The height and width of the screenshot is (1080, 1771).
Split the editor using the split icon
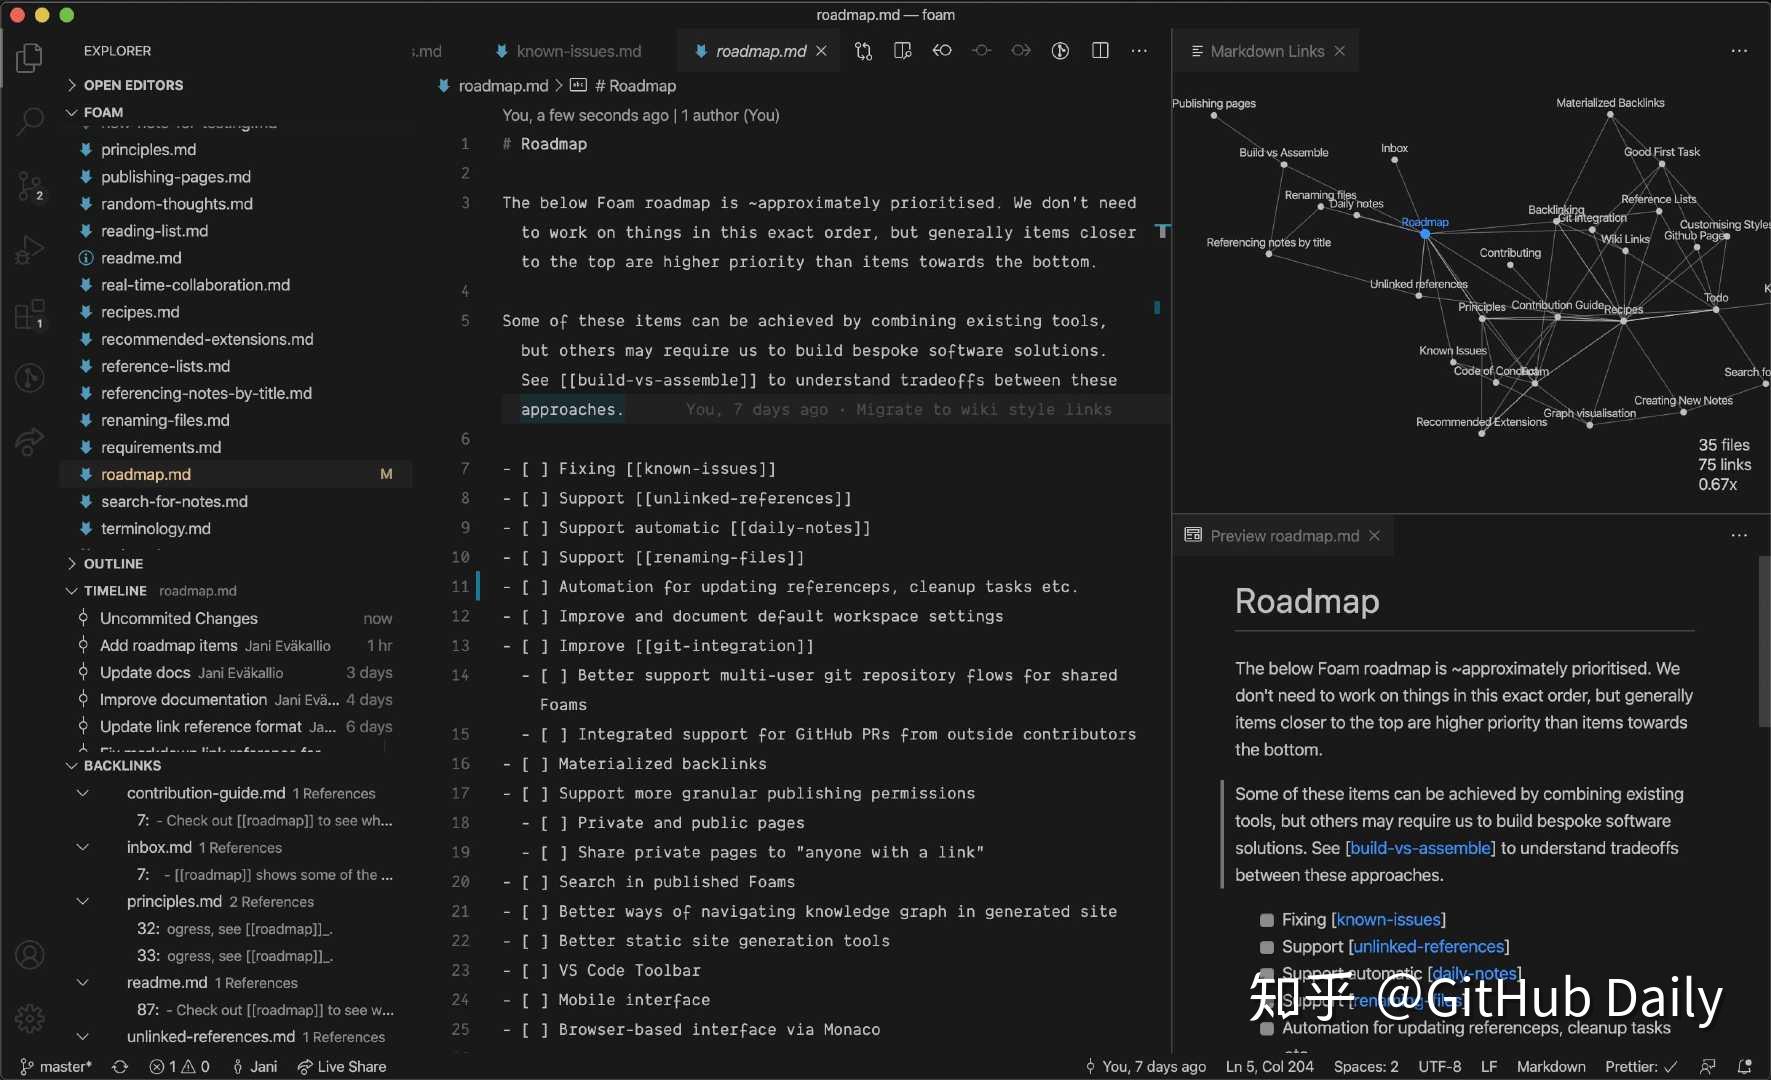[1101, 51]
